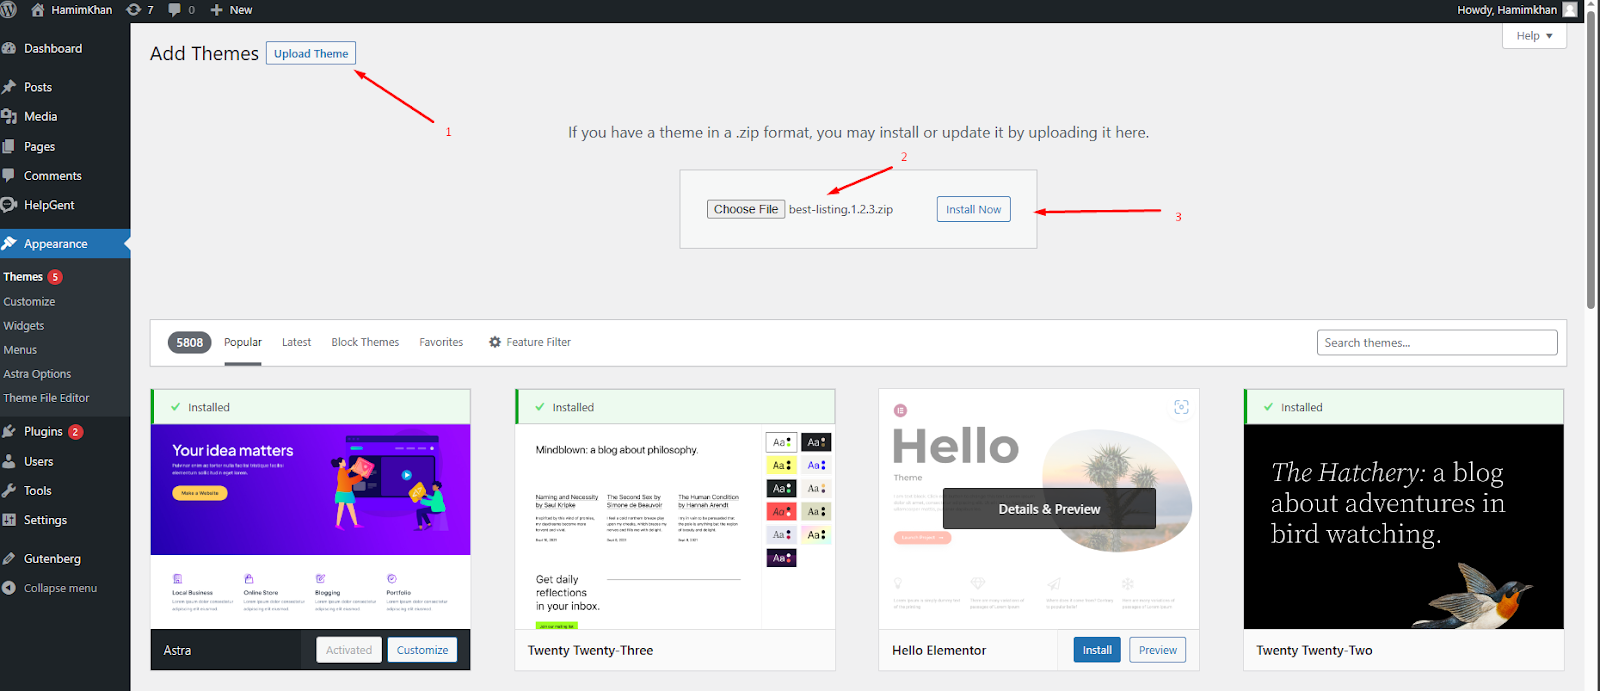Click Preview on Hello Elementor card
This screenshot has height=691, width=1600.
[x=1158, y=650]
